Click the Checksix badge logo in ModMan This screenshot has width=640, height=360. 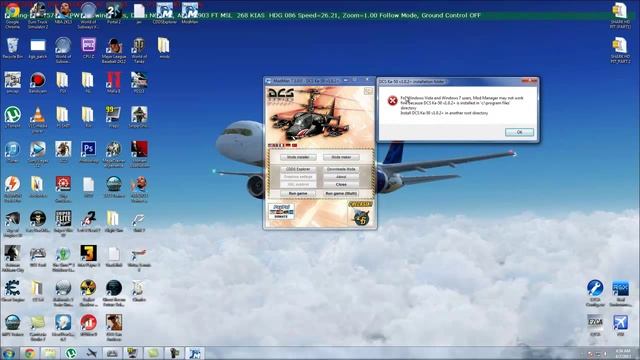(360, 214)
